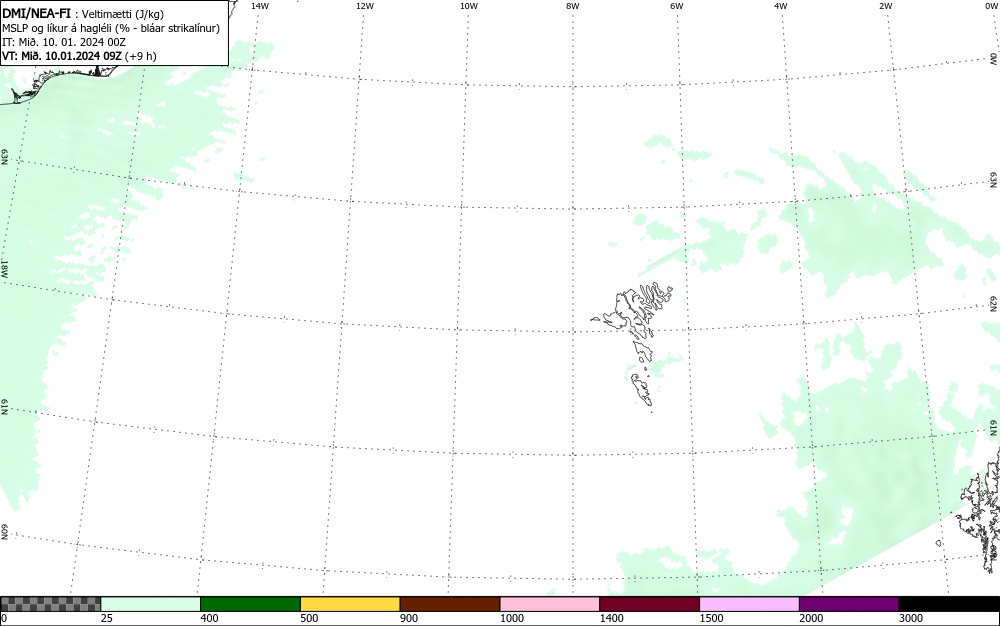Viewport: 1000px width, 626px height.
Task: Click the 18W label on left edge
Action: coord(4,268)
